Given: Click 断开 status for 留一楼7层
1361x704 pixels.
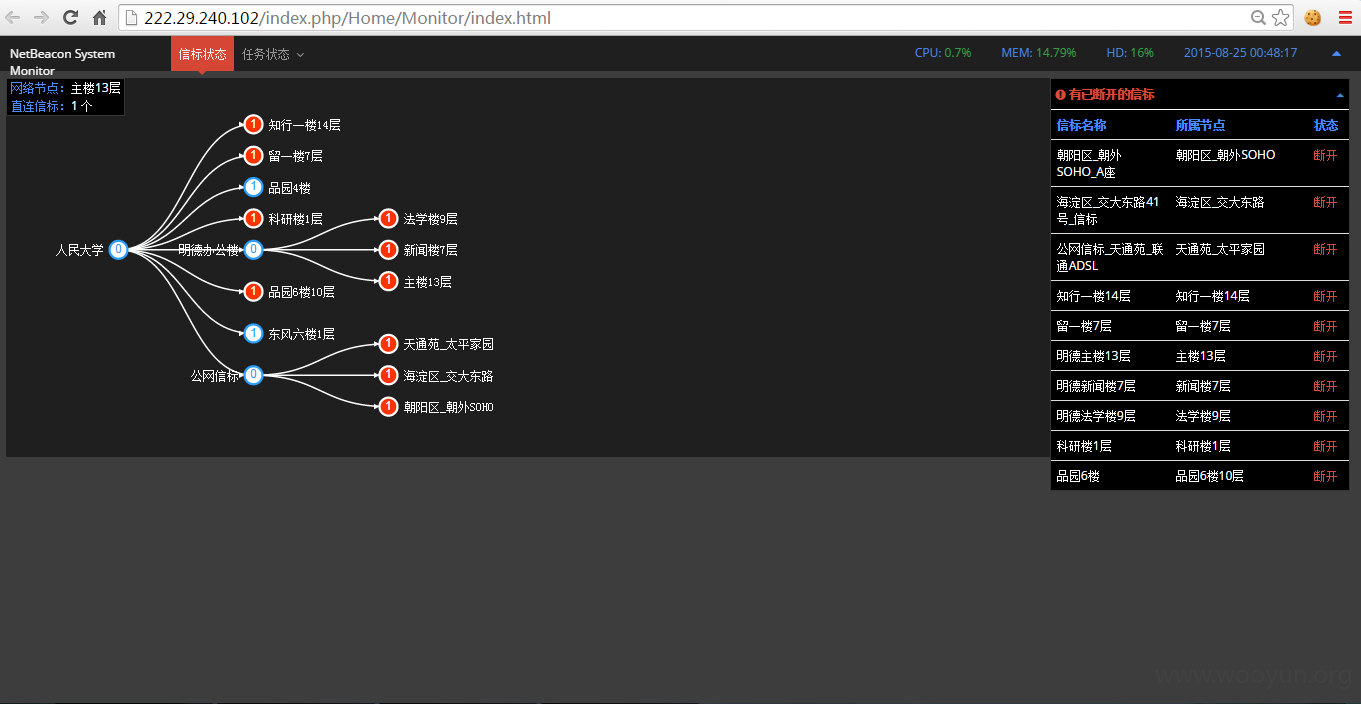Looking at the screenshot, I should click(x=1325, y=326).
